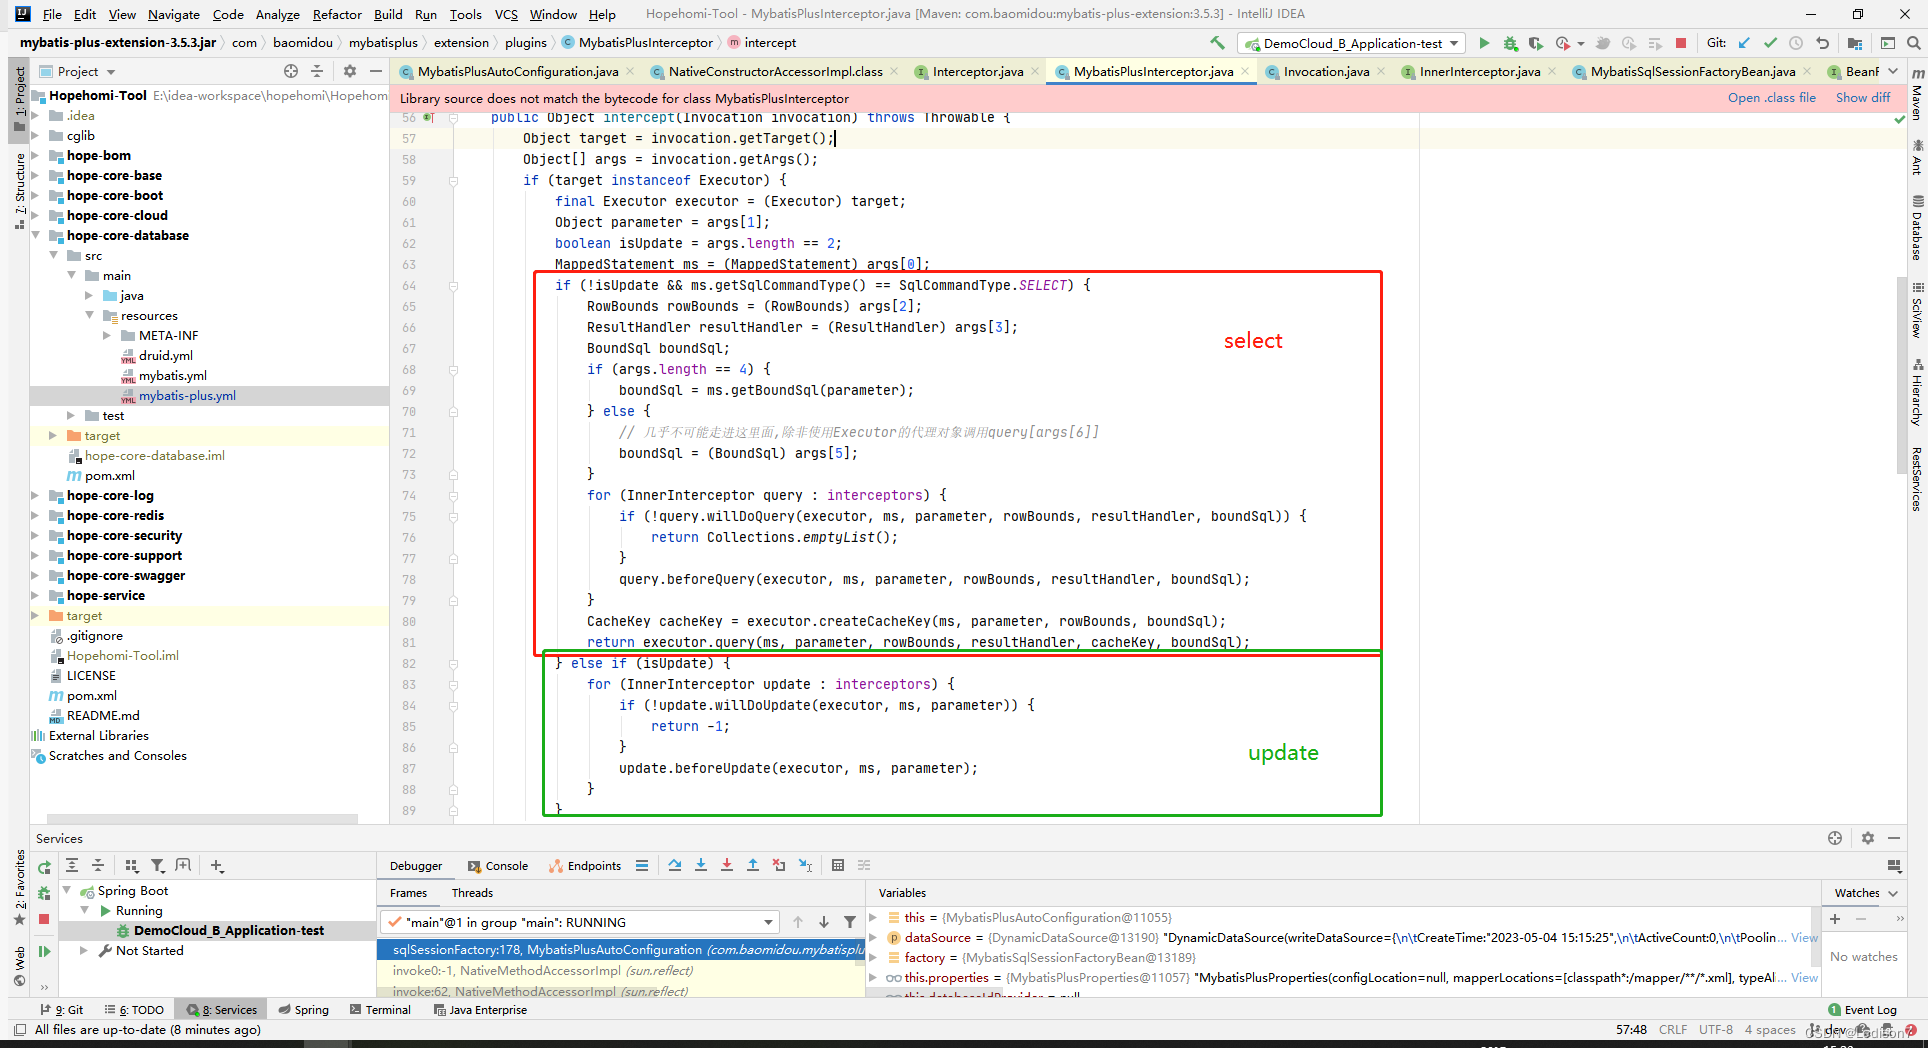The height and width of the screenshot is (1048, 1928).
Task: Expand the dataSource variable node
Action: [x=873, y=938]
